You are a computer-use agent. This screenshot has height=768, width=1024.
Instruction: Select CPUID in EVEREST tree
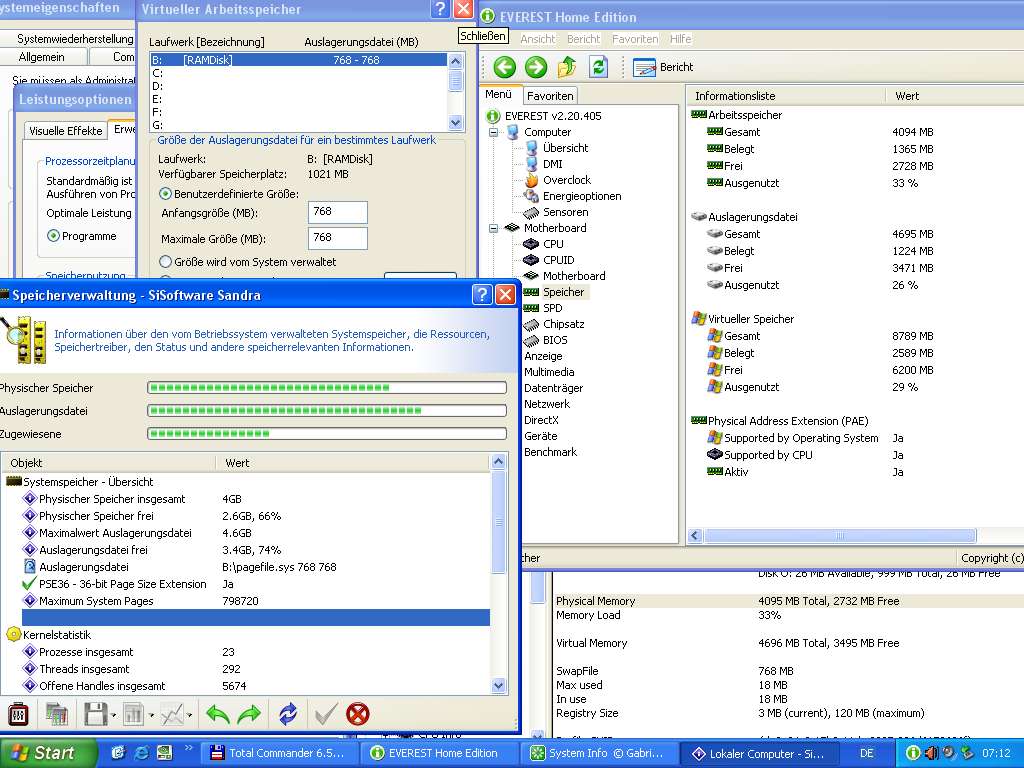(558, 260)
